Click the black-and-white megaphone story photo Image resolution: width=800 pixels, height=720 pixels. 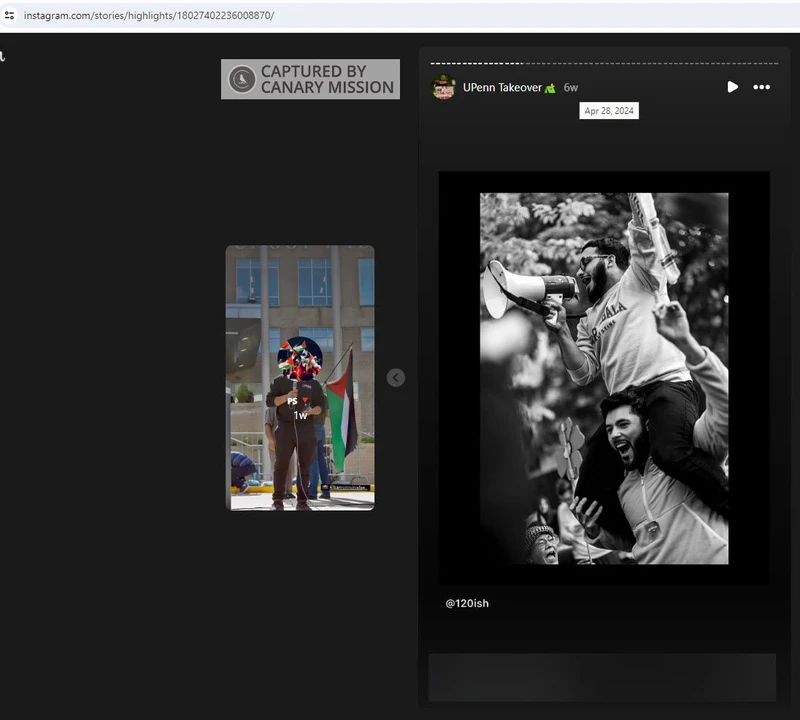604,378
